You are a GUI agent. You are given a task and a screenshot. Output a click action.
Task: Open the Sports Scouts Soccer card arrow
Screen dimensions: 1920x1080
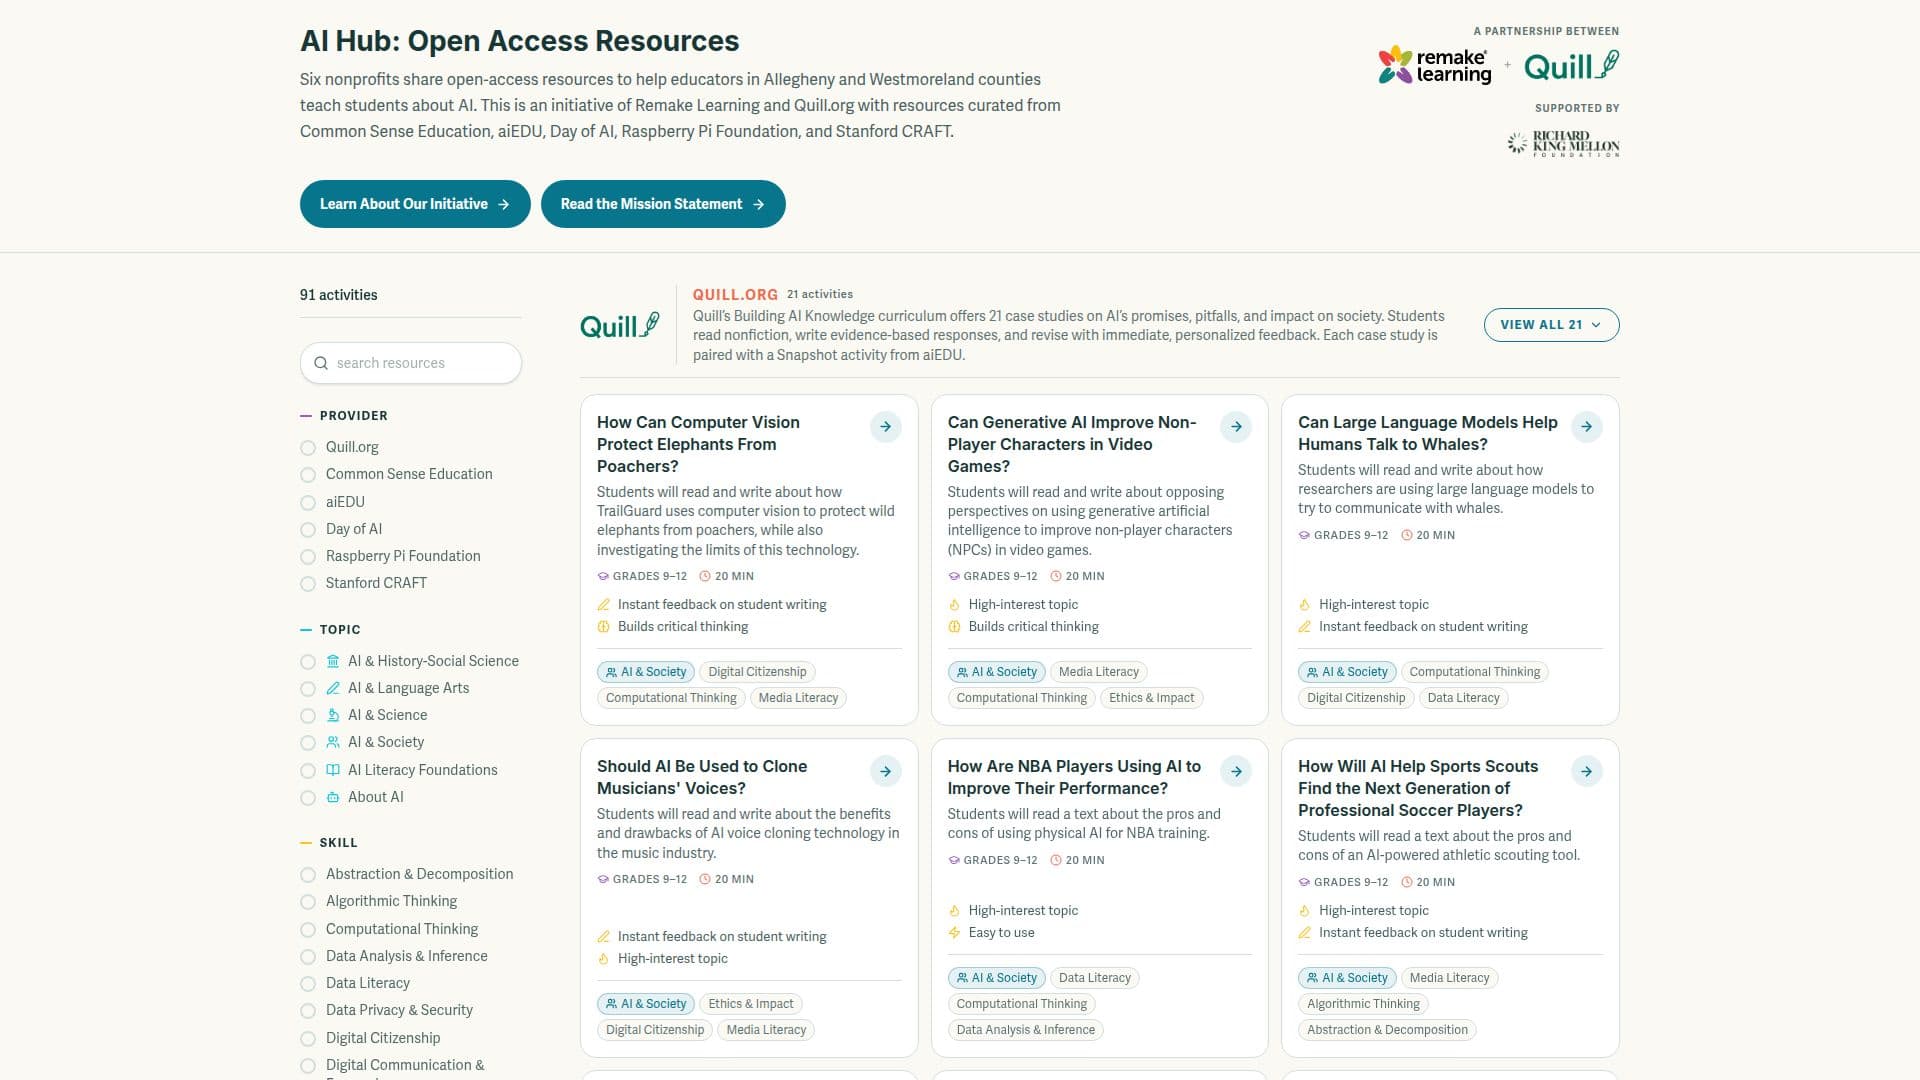(x=1587, y=771)
